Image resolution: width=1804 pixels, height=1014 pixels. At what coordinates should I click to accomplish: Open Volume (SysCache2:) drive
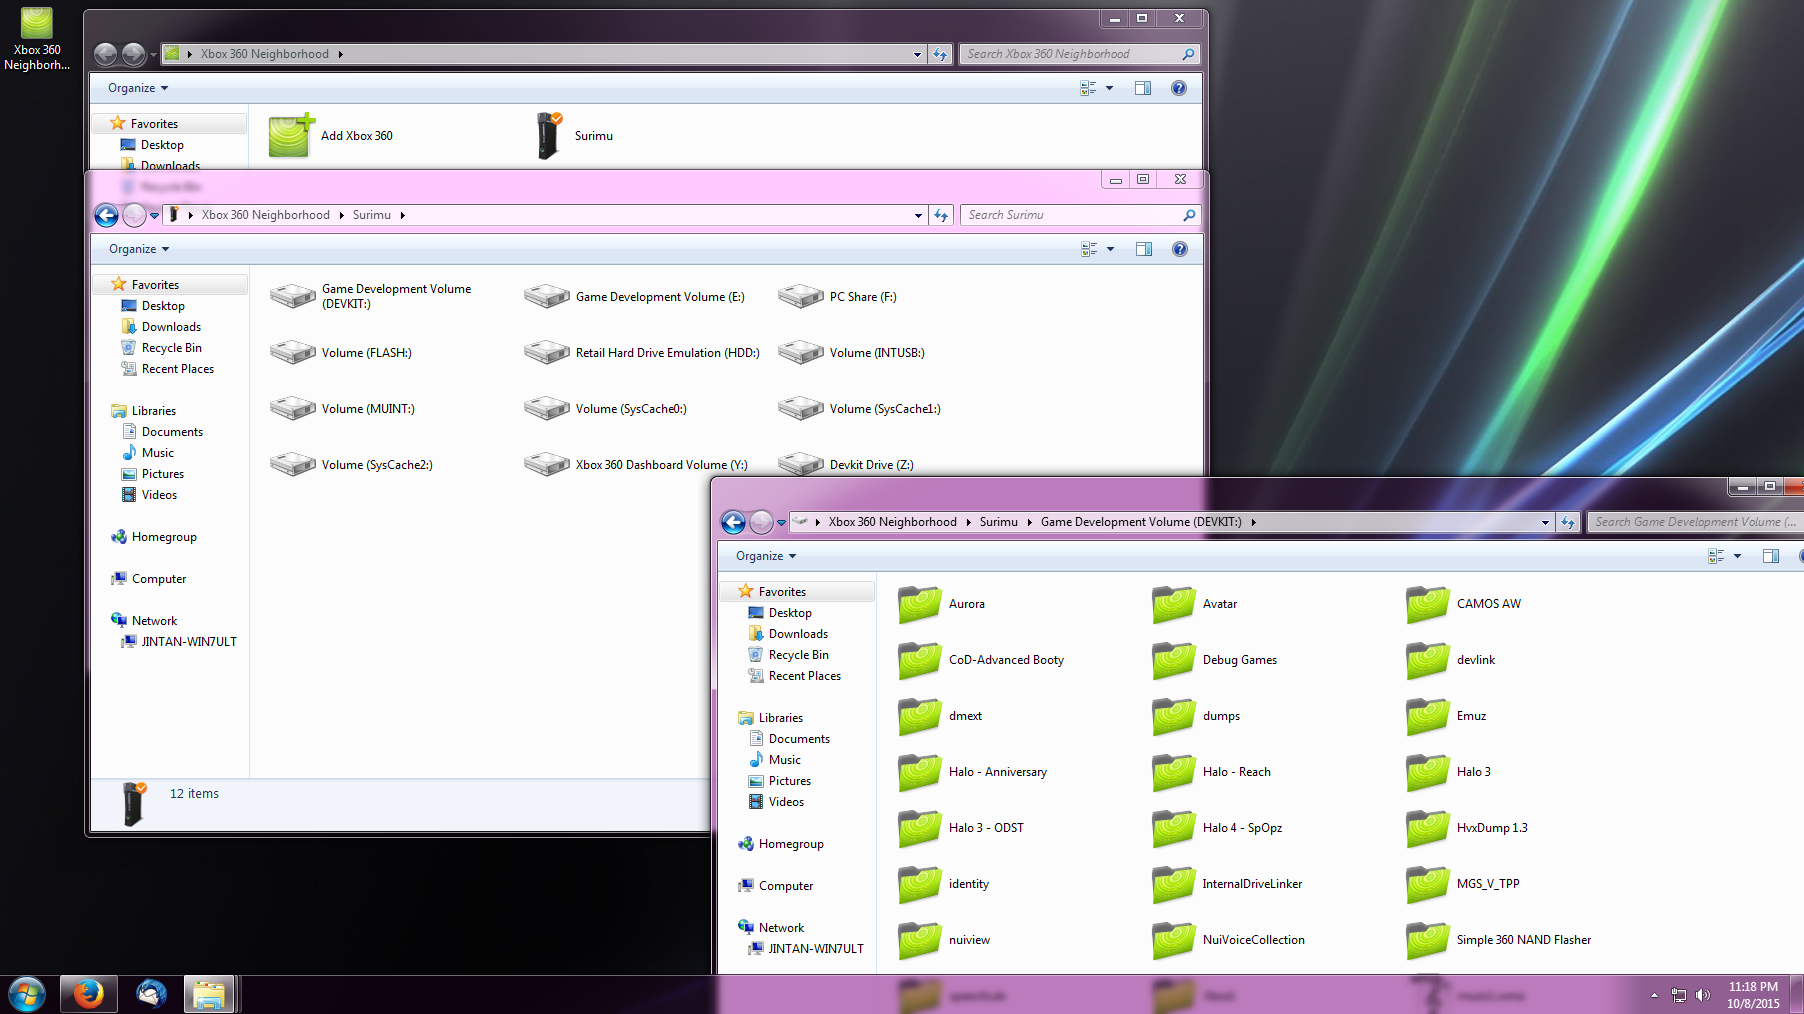[x=352, y=464]
